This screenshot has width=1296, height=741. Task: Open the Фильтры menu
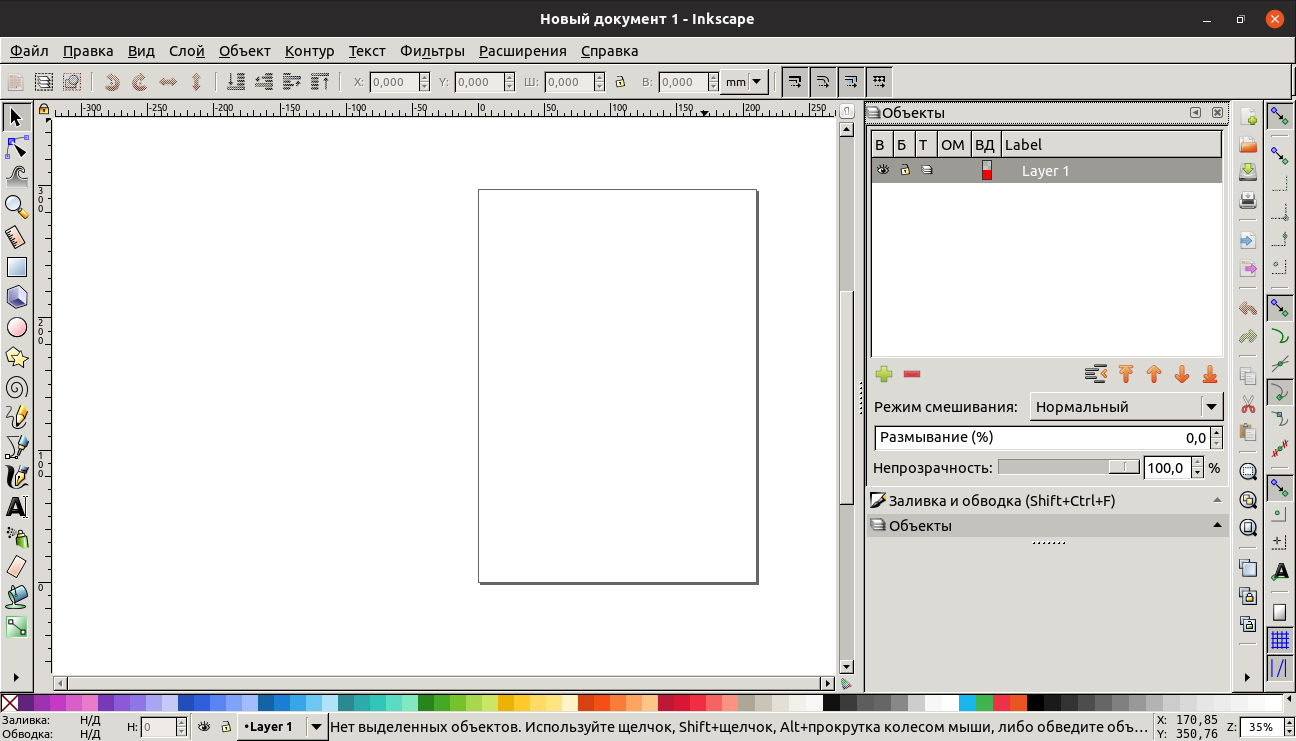[x=432, y=50]
